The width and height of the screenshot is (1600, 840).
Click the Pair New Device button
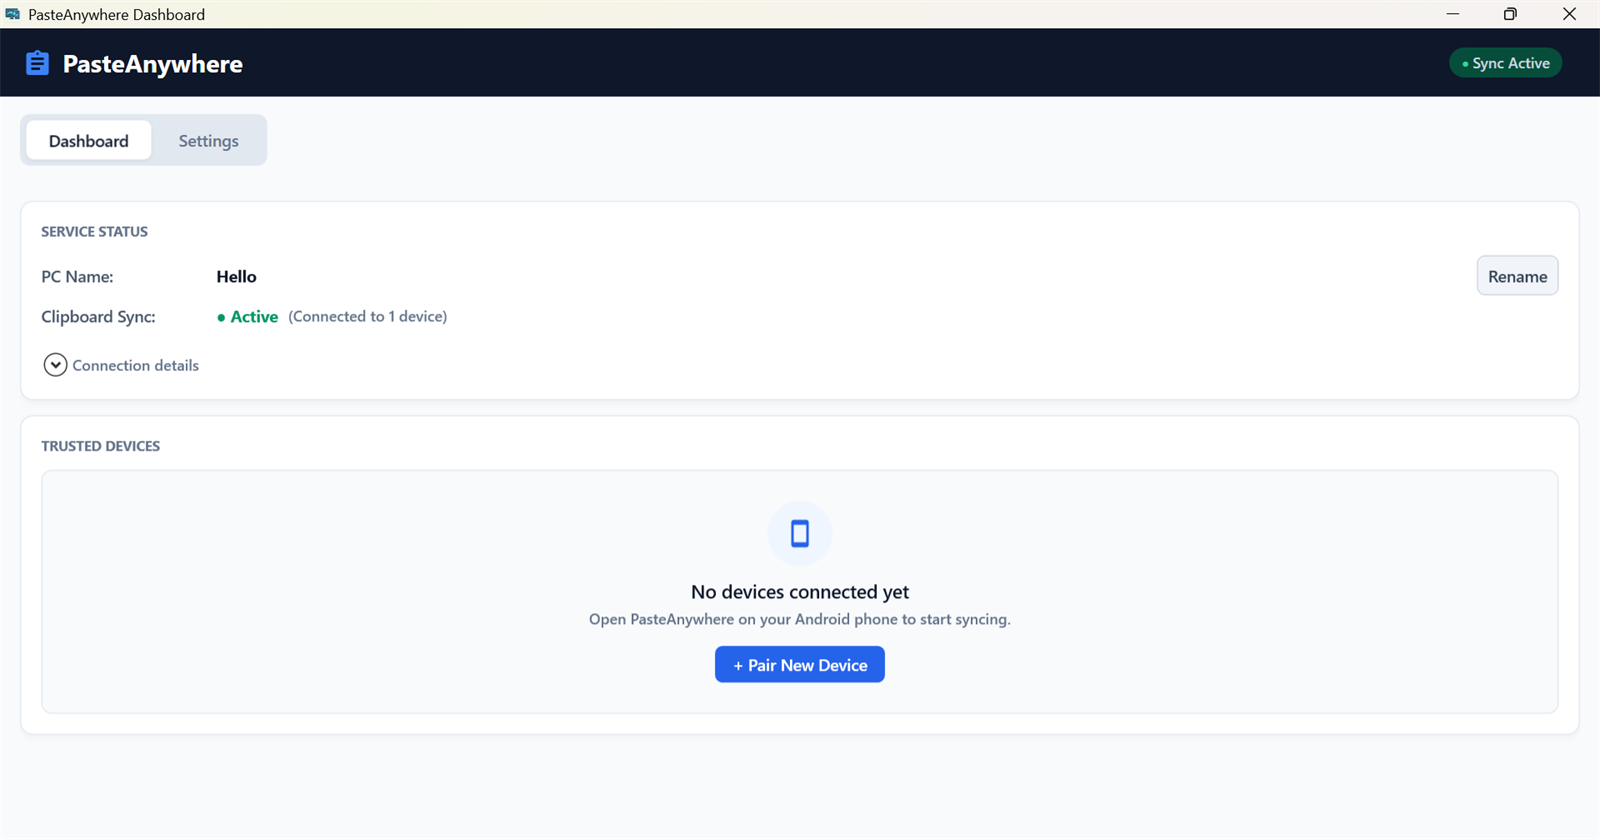coord(800,665)
